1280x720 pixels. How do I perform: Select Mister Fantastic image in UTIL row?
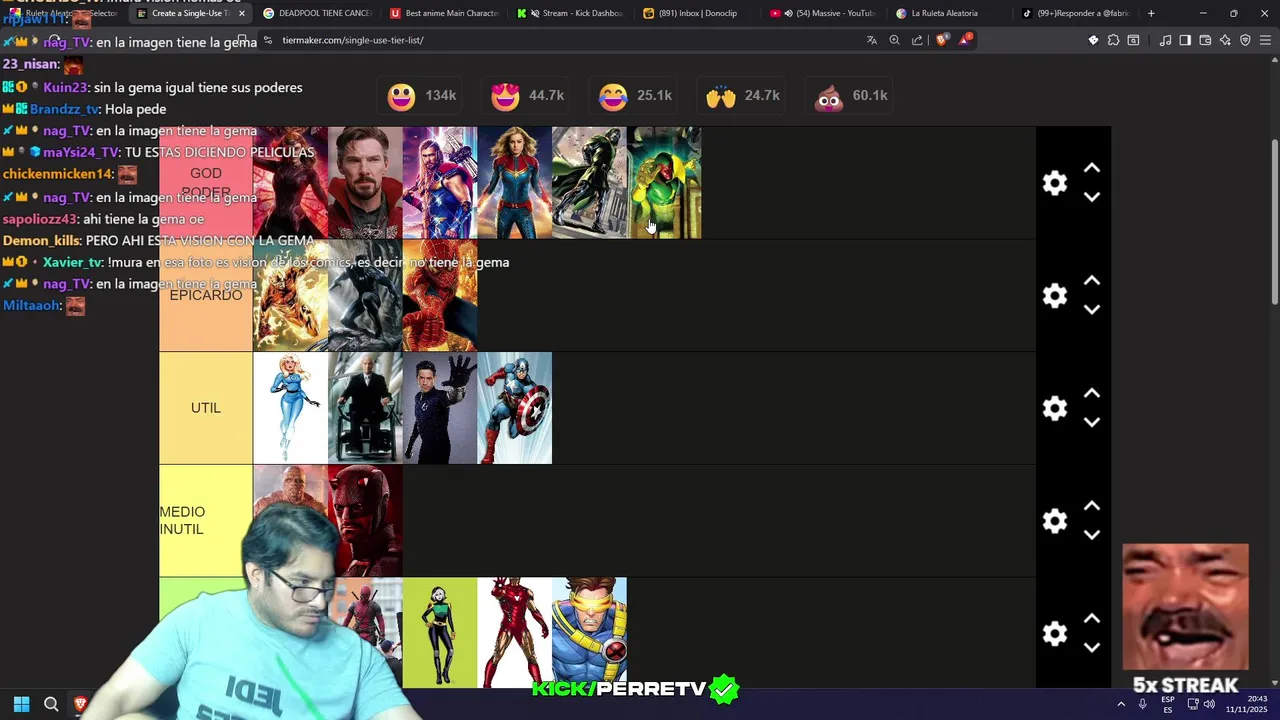tap(440, 408)
